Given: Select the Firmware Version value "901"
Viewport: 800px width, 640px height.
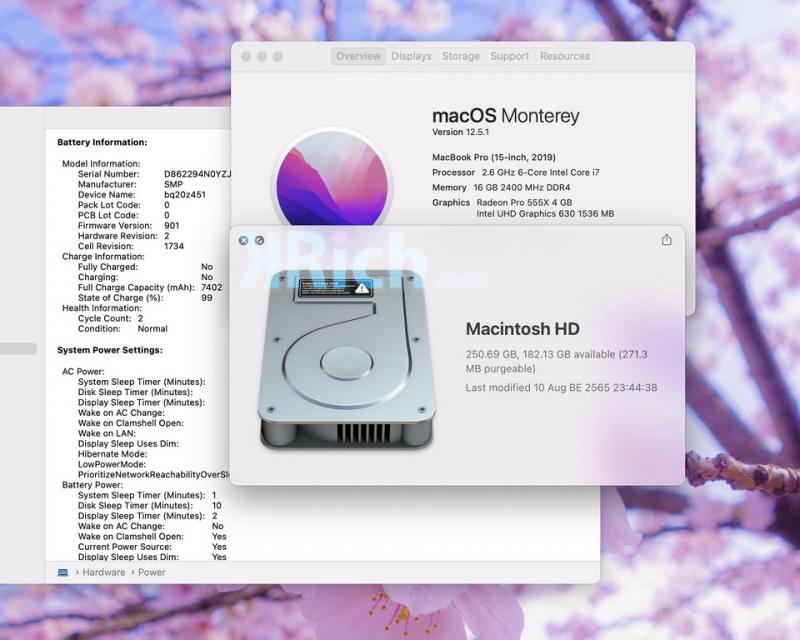Looking at the screenshot, I should 171,226.
